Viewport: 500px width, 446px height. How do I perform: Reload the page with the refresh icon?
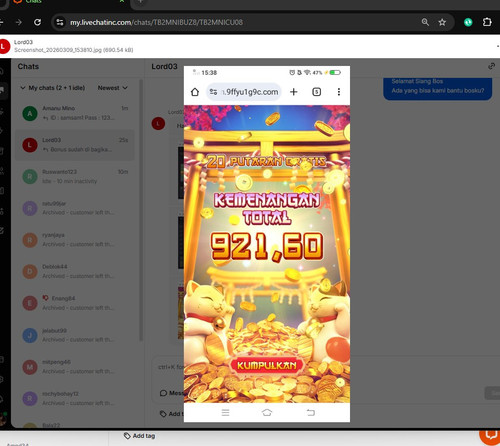point(37,22)
